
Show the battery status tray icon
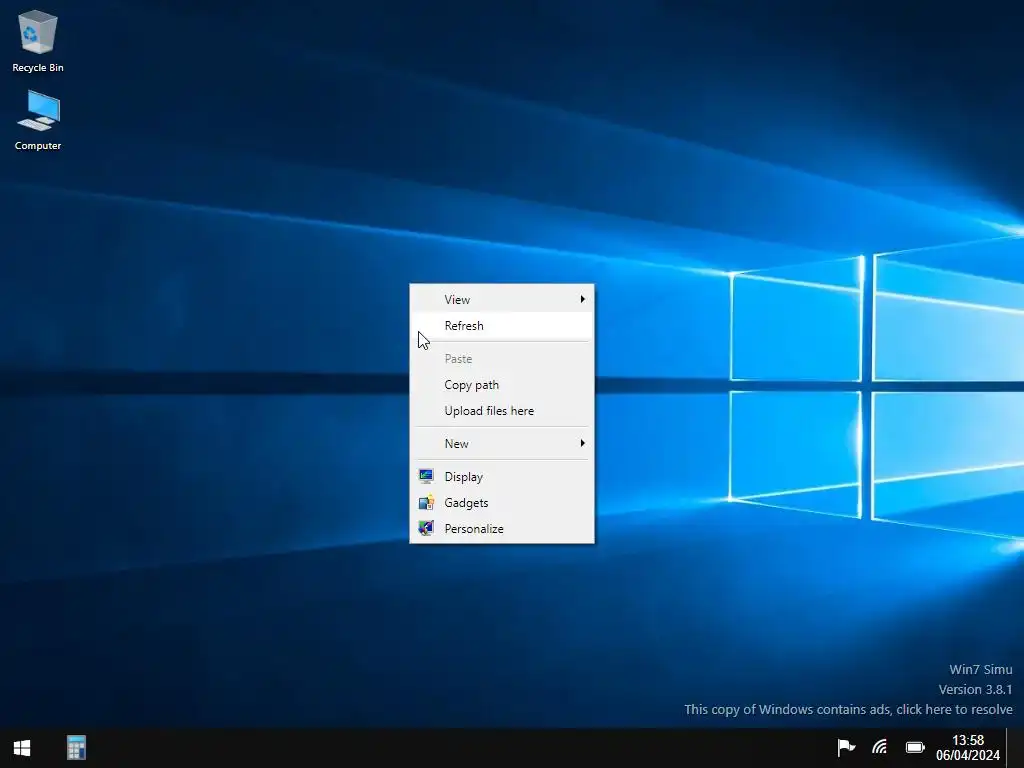(915, 747)
